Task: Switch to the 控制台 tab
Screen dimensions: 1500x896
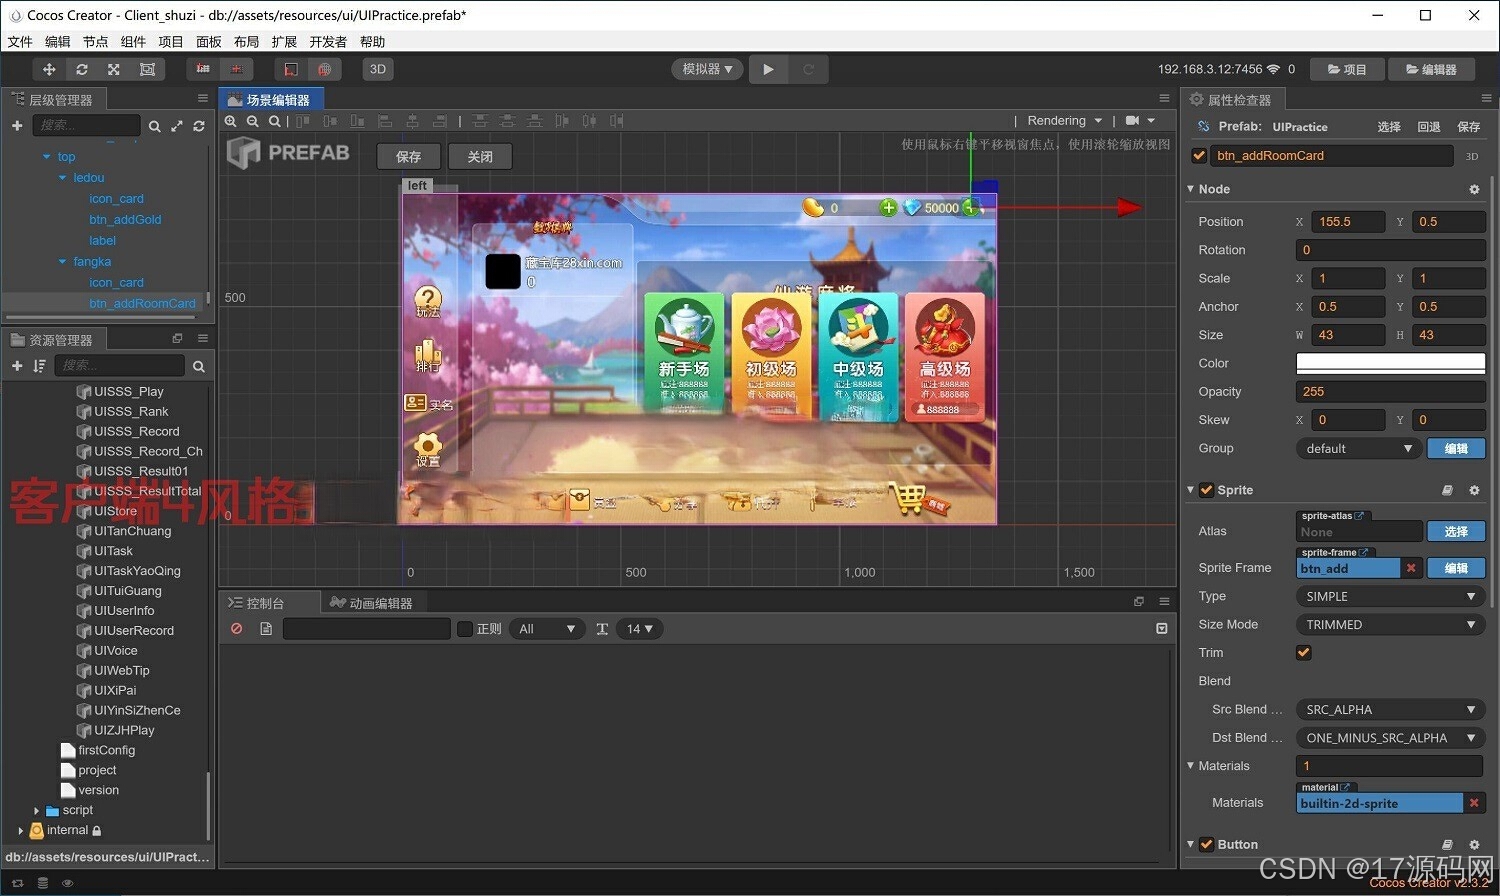Action: point(257,603)
